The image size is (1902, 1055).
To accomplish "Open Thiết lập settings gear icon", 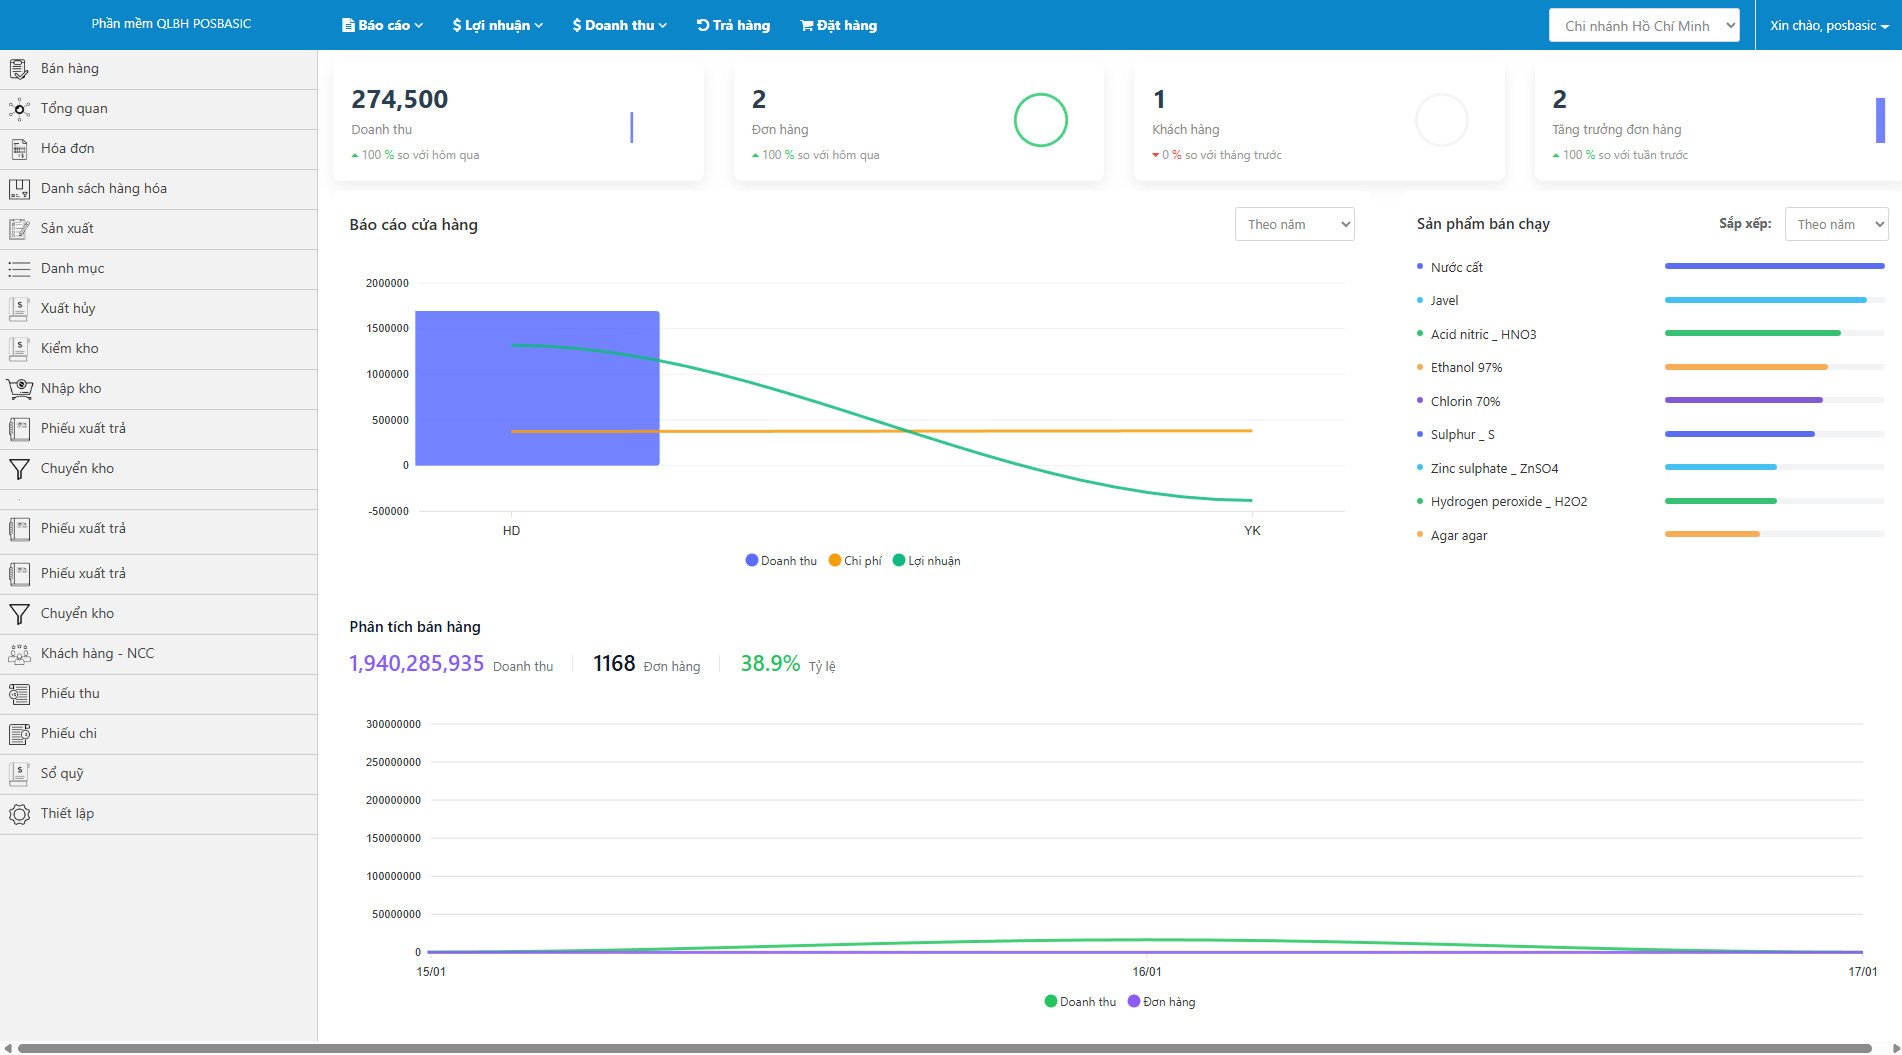I will [19, 814].
